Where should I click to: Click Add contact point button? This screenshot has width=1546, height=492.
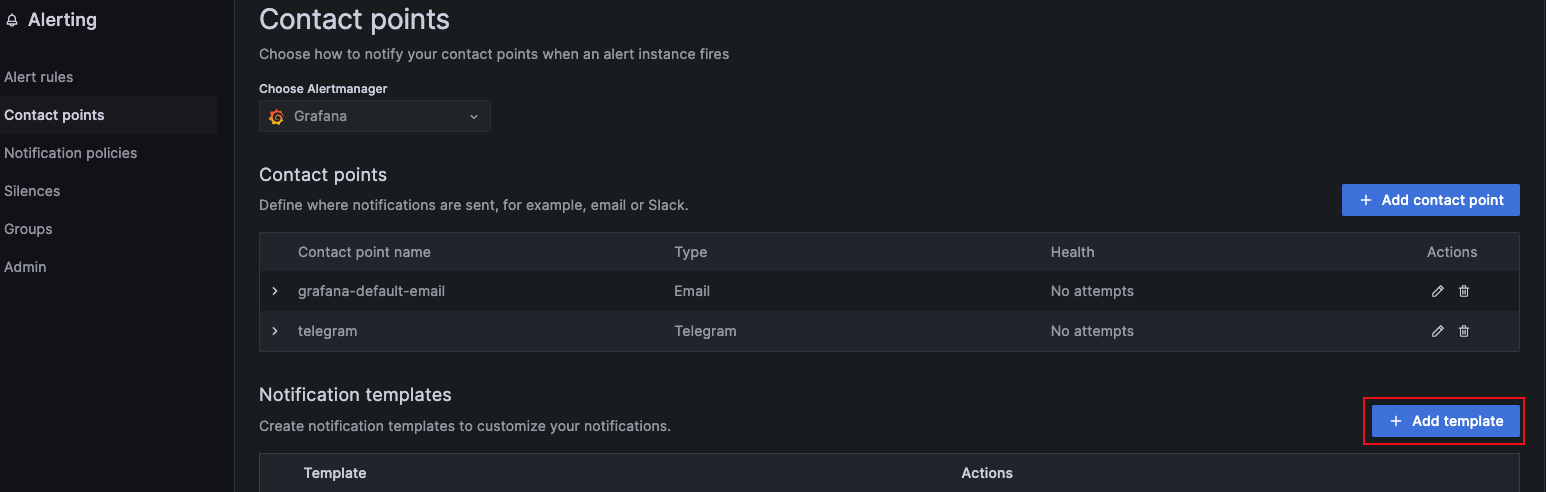[1430, 200]
